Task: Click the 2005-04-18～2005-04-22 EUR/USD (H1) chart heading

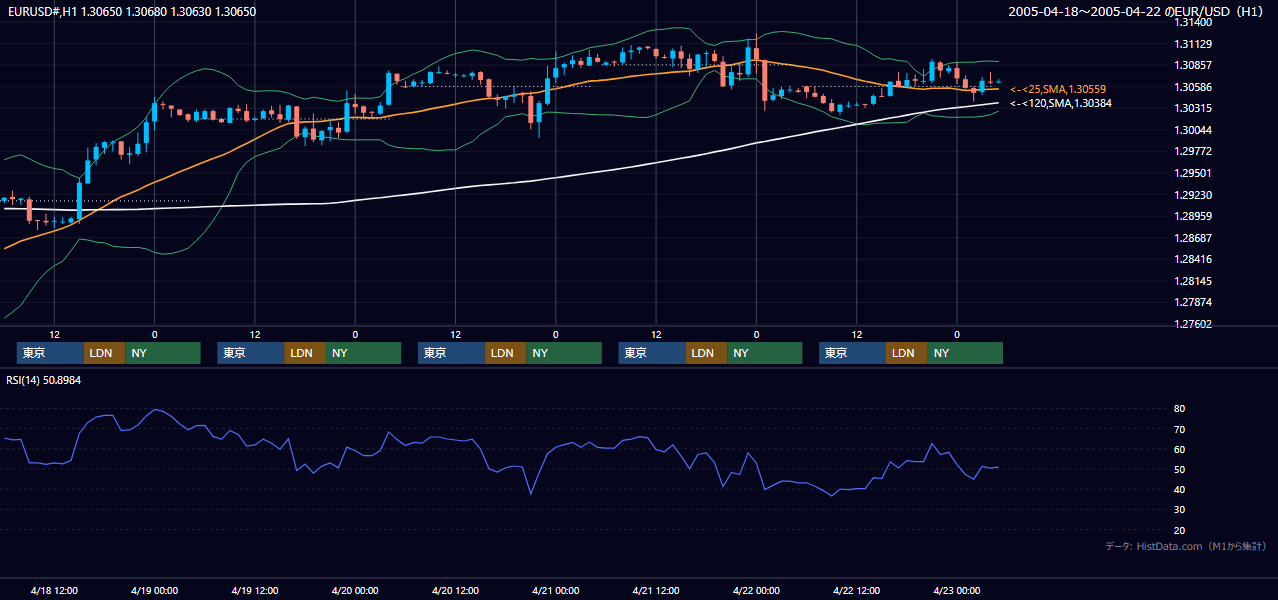Action: pyautogui.click(x=1137, y=12)
